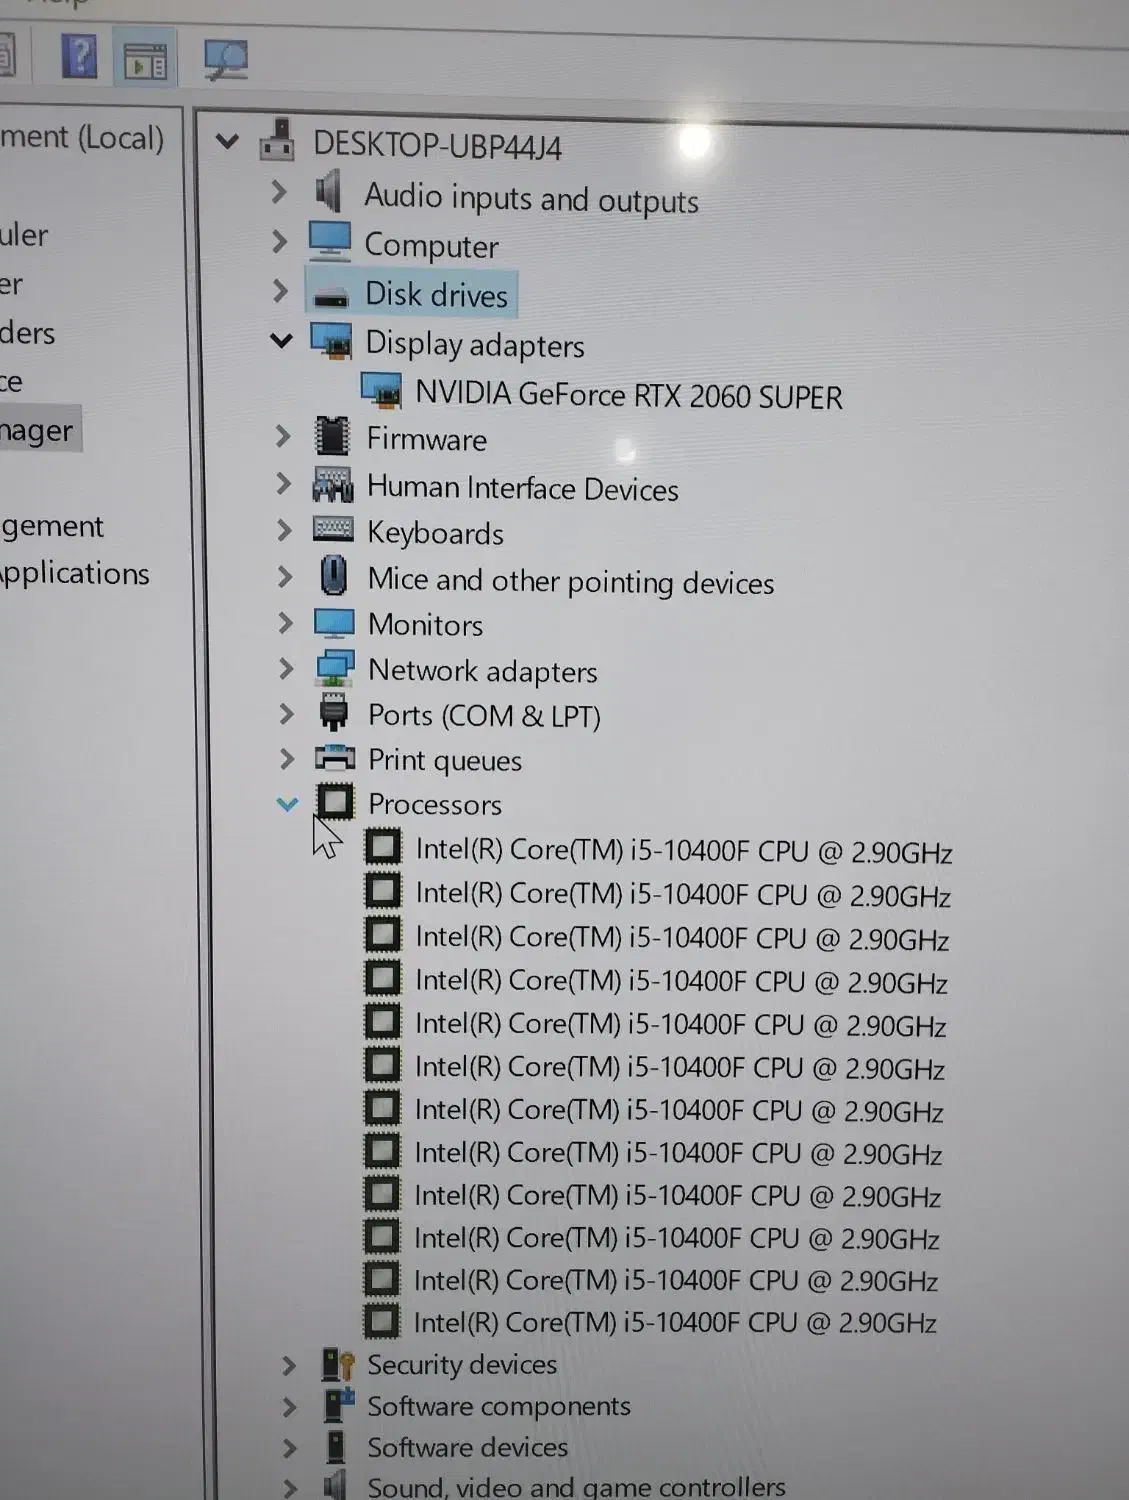Click the Show/Hide Action Pane toolbar icon

(x=146, y=61)
